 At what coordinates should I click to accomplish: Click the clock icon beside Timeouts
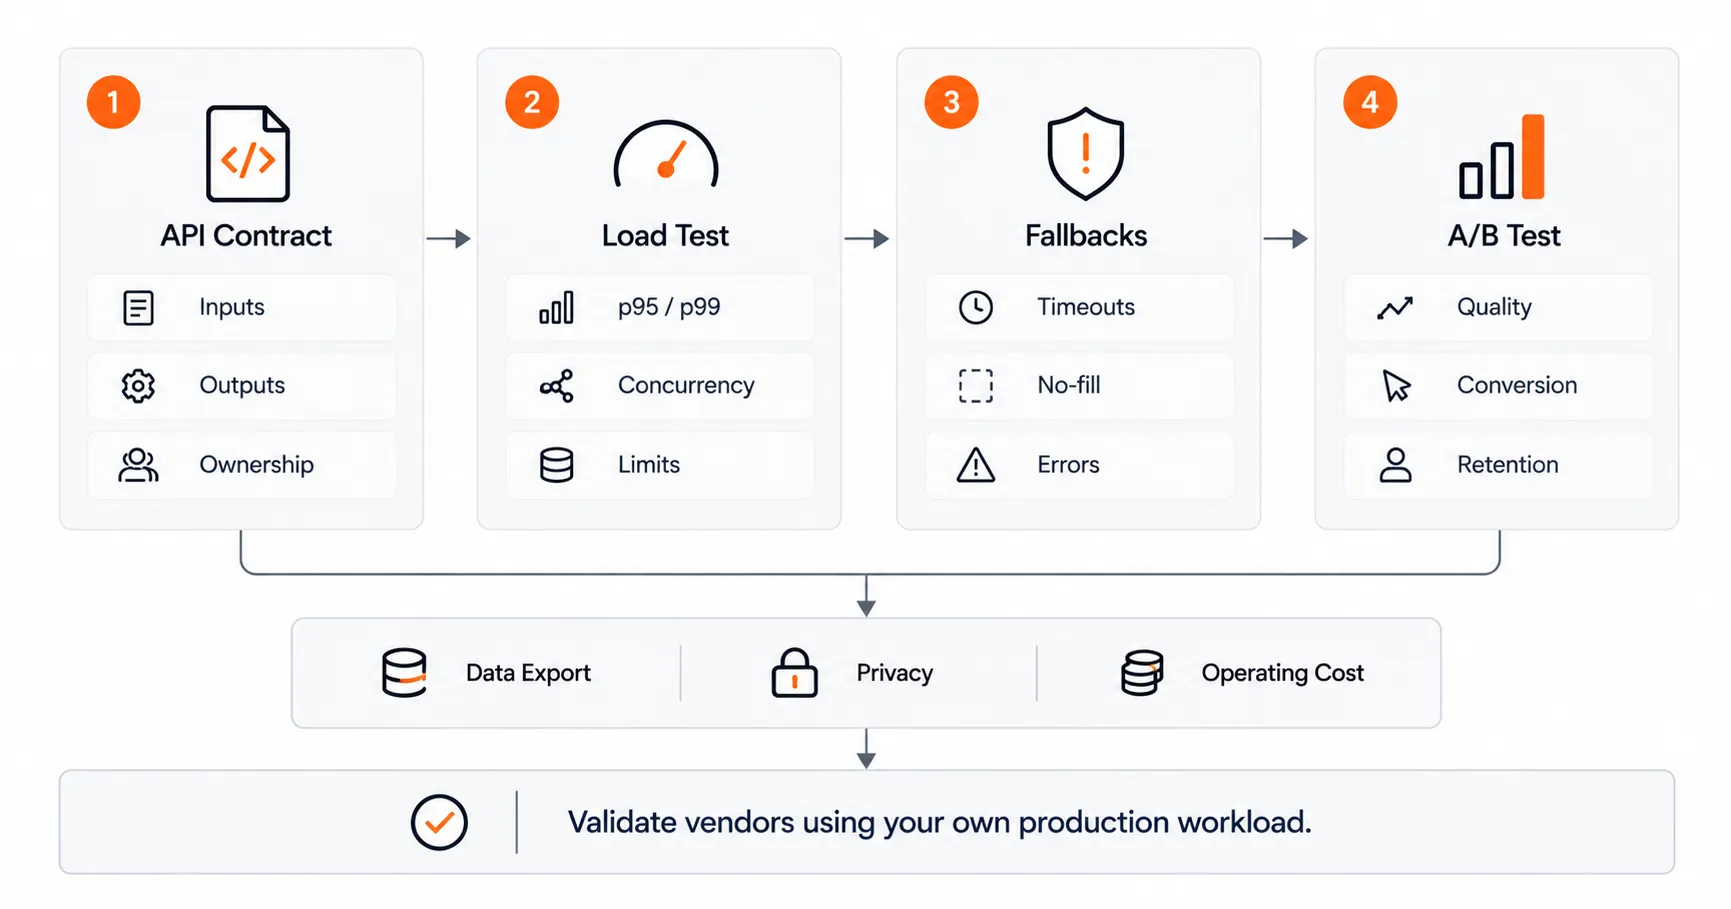pyautogui.click(x=976, y=307)
